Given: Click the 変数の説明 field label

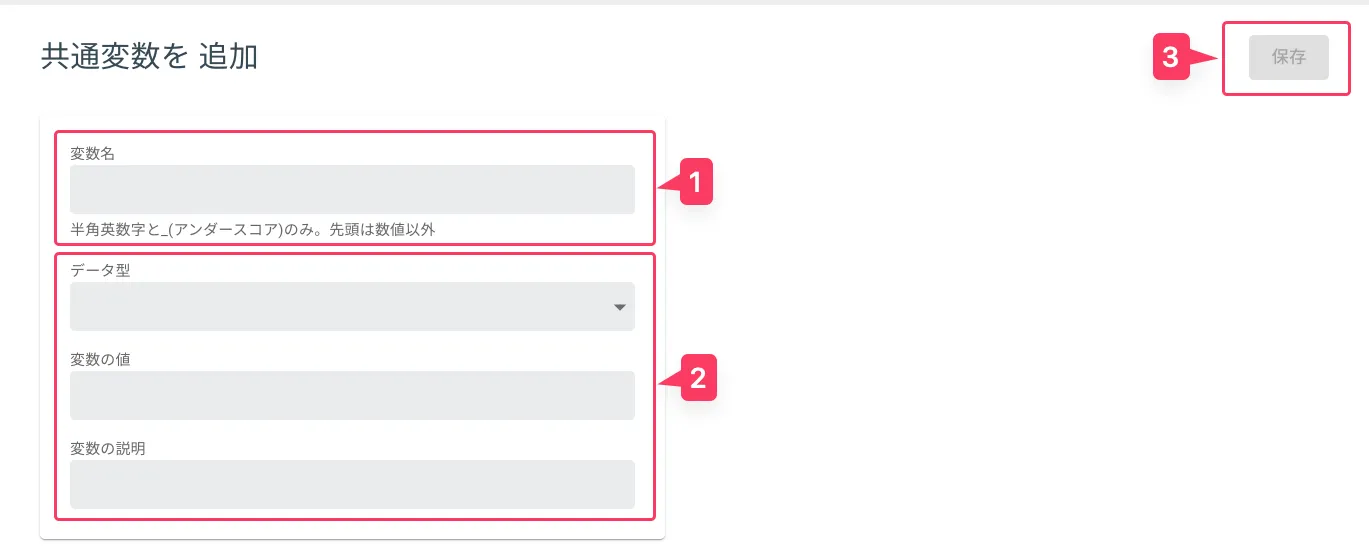Looking at the screenshot, I should tap(107, 448).
